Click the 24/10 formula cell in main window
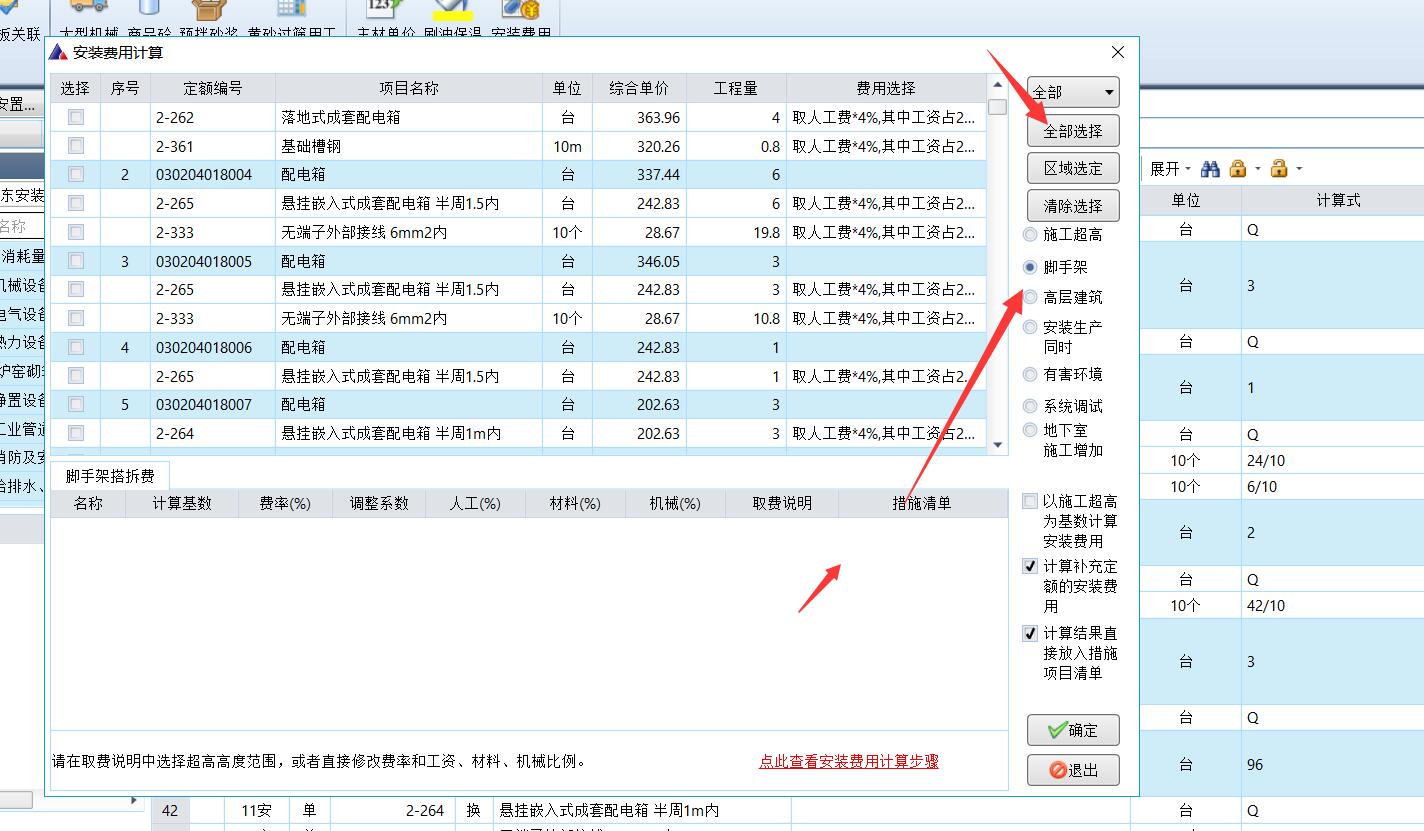The width and height of the screenshot is (1424, 831). click(1332, 462)
